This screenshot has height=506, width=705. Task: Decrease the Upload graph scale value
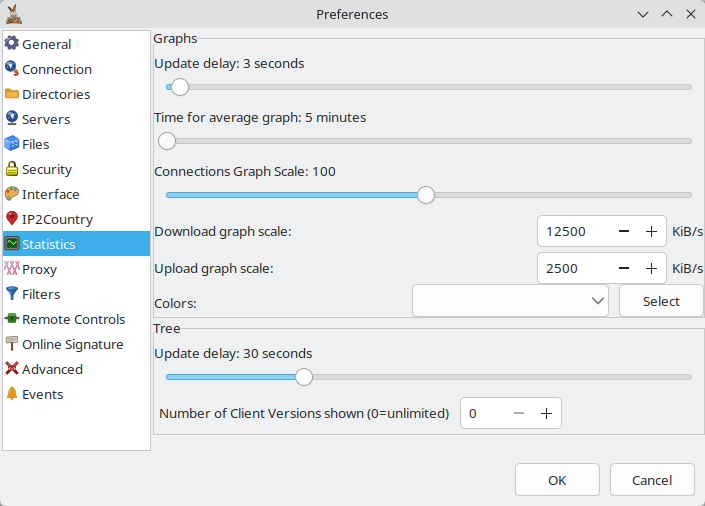(624, 269)
